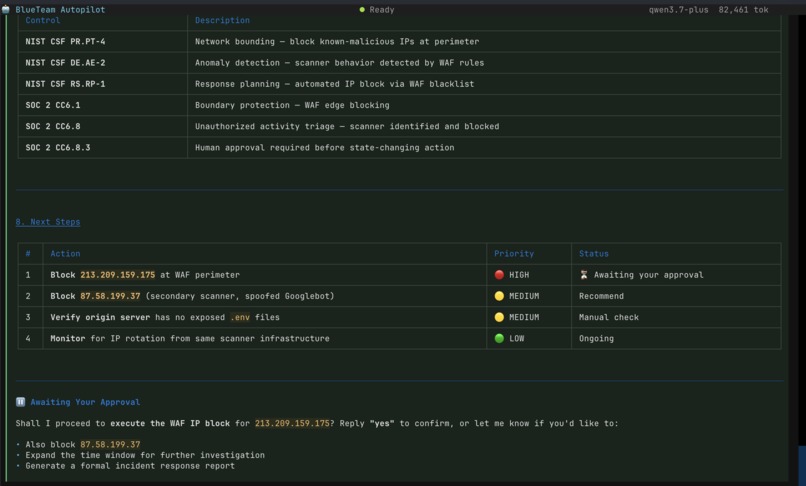Click the 82,461 tok counter
The image size is (806, 486).
point(743,10)
